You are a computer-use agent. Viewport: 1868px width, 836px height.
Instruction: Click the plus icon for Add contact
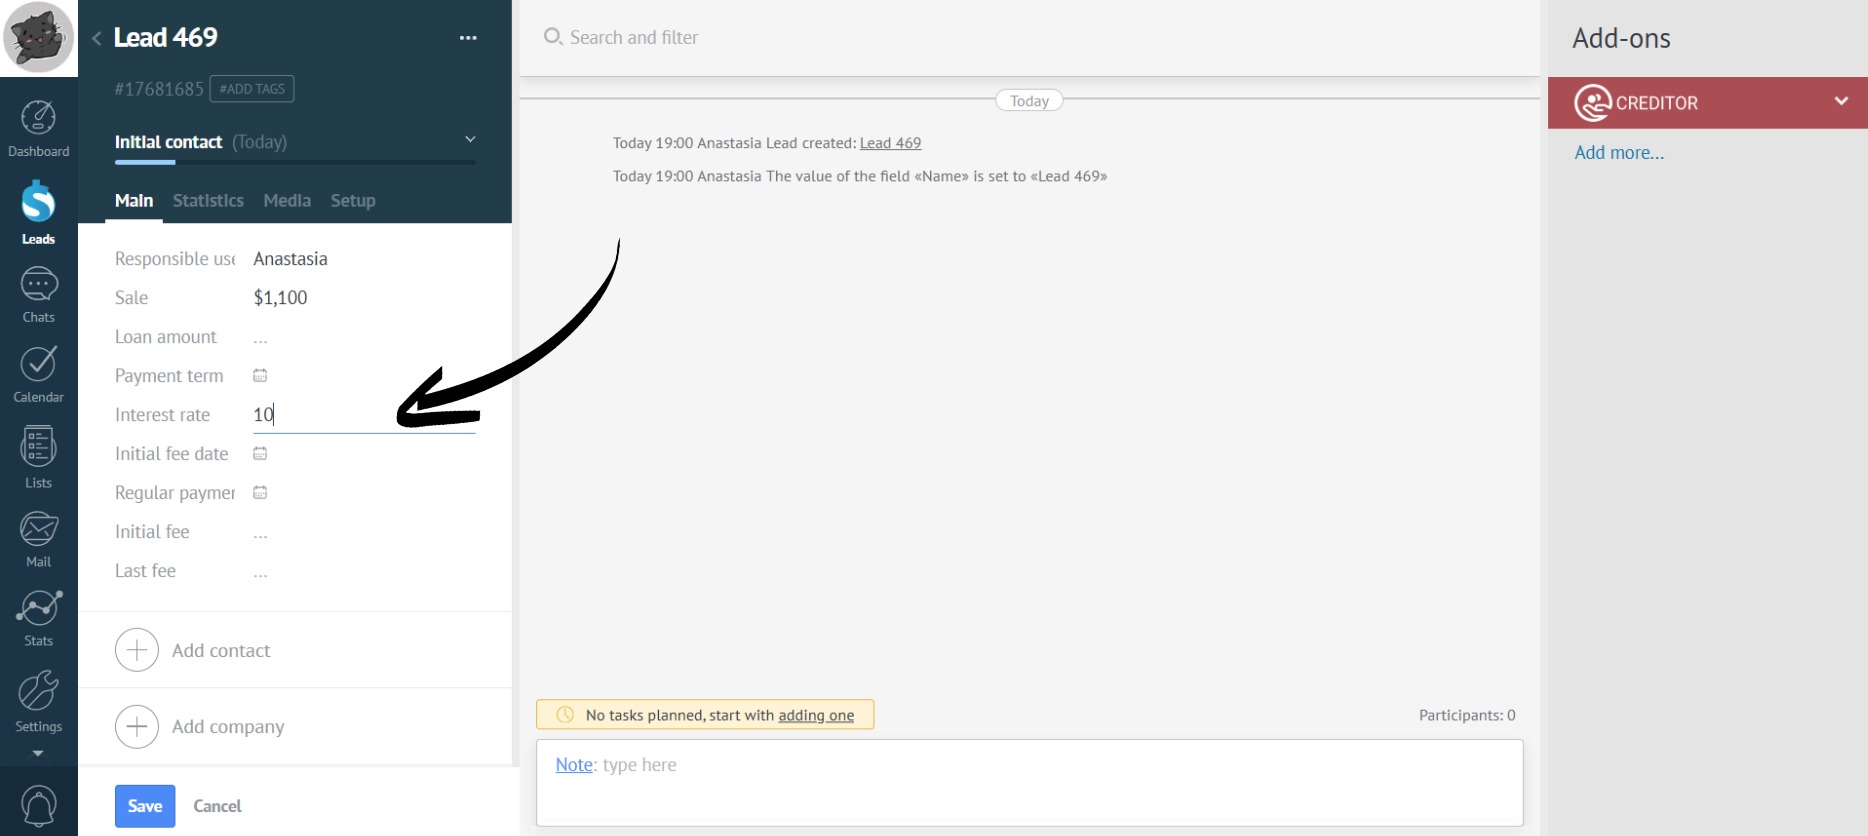pyautogui.click(x=137, y=650)
